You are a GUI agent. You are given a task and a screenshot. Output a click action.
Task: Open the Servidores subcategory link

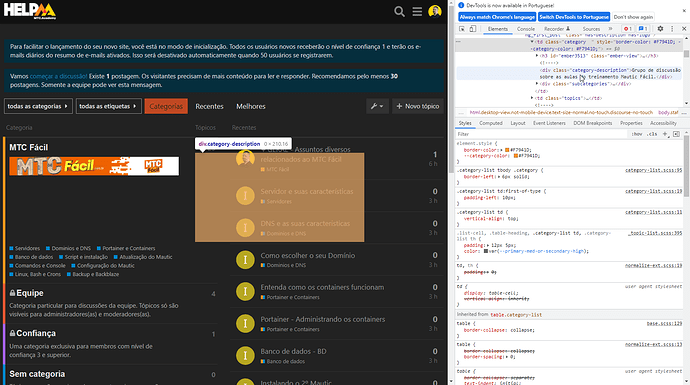[27, 248]
